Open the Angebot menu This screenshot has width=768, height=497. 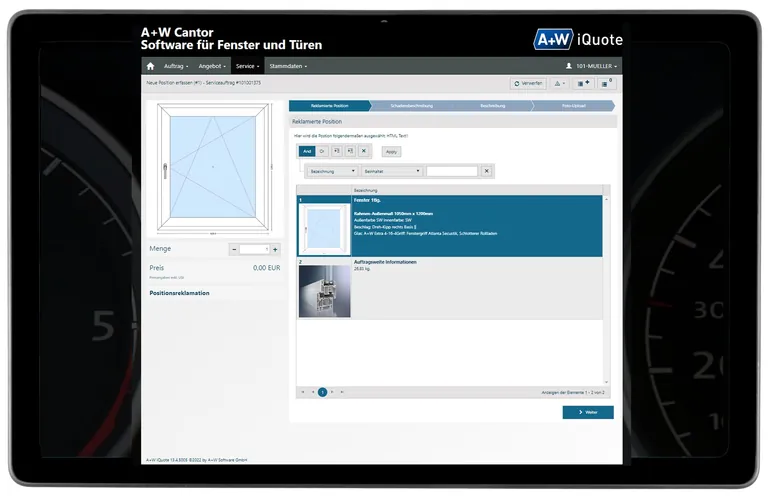[x=210, y=66]
